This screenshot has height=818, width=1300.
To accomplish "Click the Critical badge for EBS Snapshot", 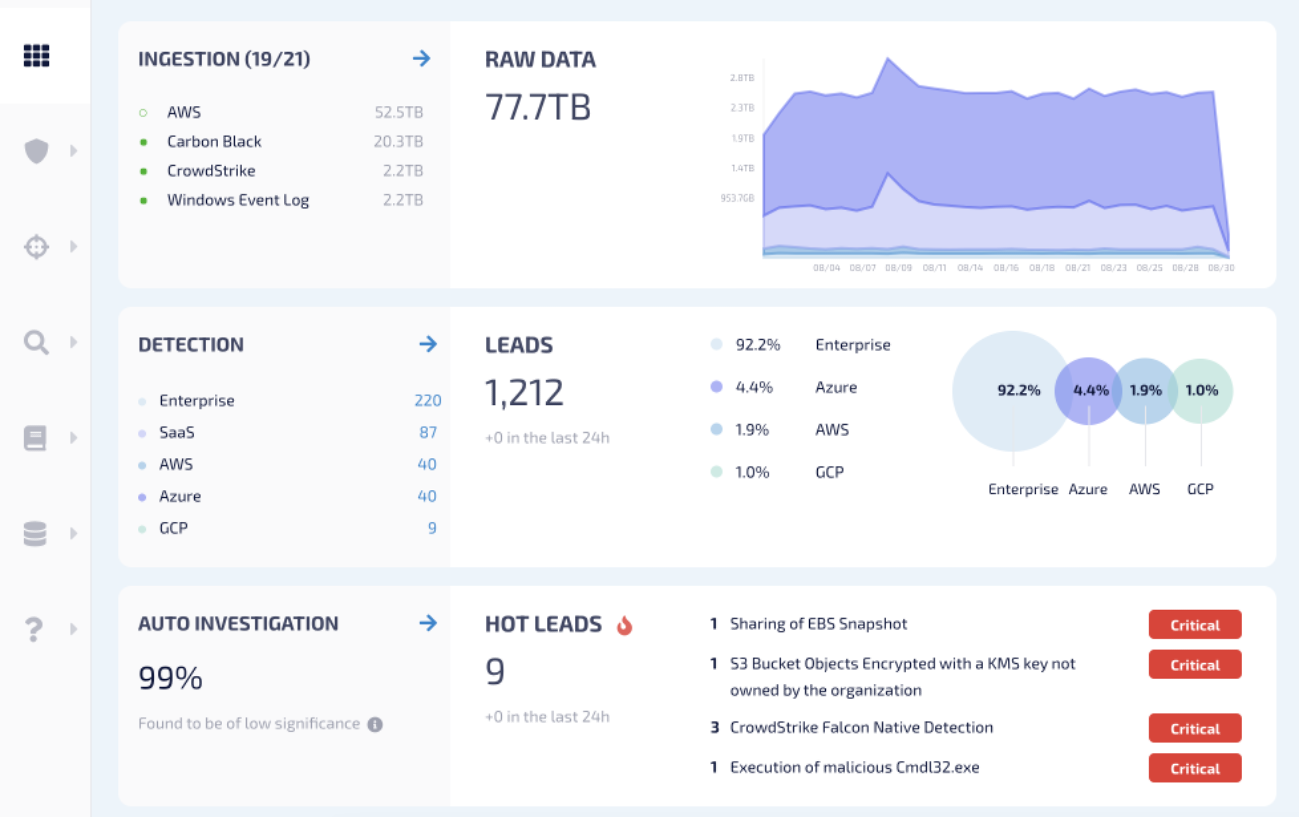I will click(1195, 625).
